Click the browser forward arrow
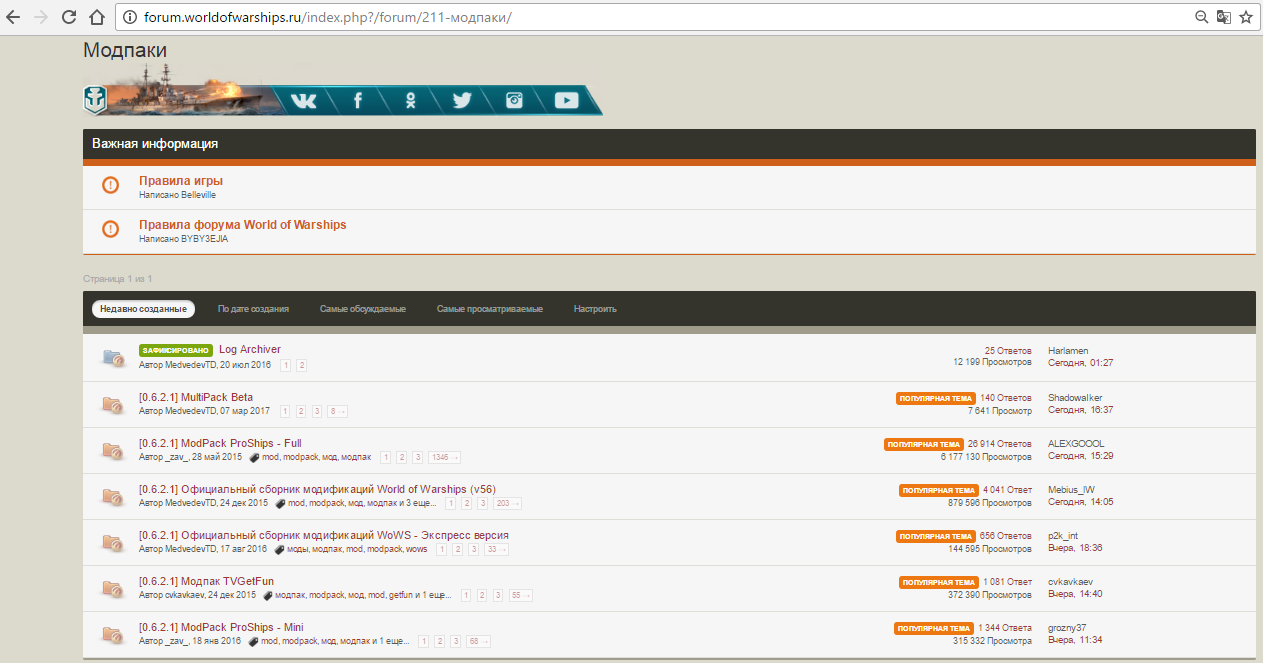1263x663 pixels. (x=41, y=17)
